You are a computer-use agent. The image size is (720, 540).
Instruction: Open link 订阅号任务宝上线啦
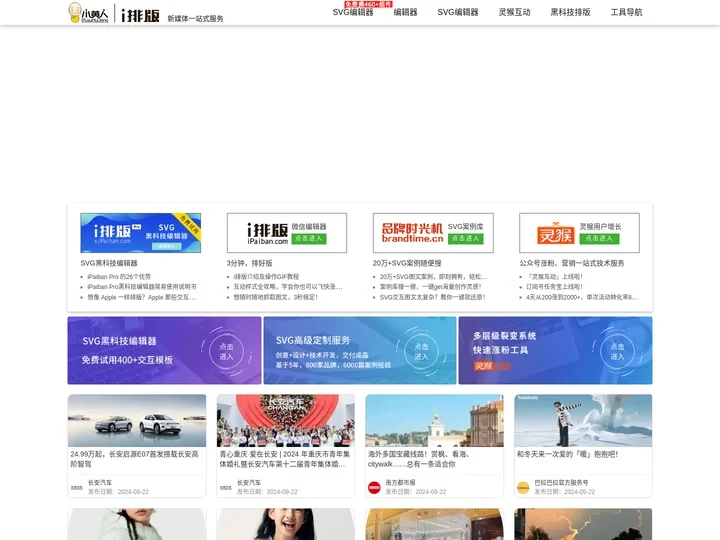pyautogui.click(x=554, y=287)
